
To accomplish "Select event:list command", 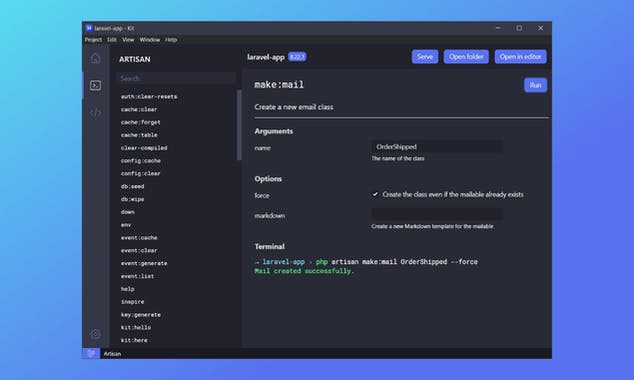I will 137,276.
